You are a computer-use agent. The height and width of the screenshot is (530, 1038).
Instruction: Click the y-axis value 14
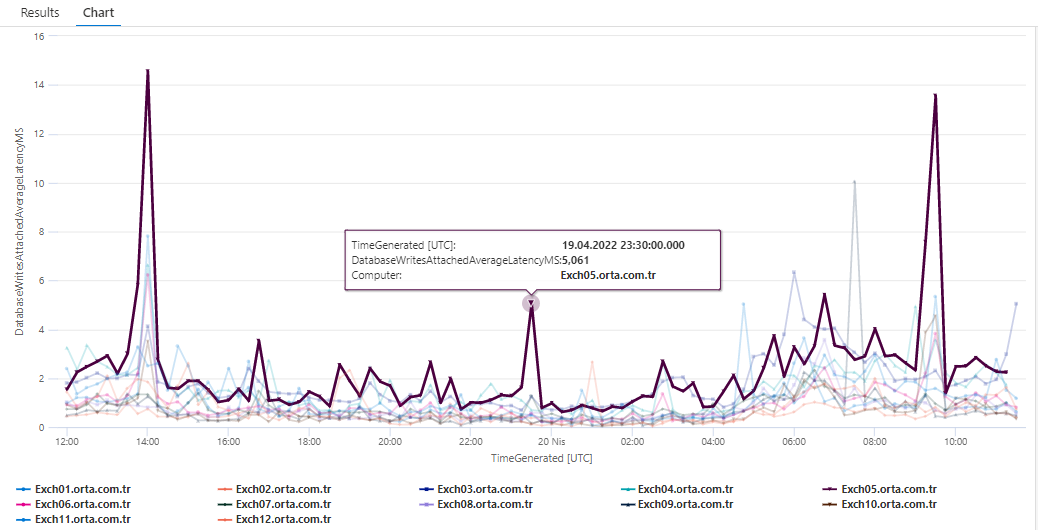click(38, 85)
